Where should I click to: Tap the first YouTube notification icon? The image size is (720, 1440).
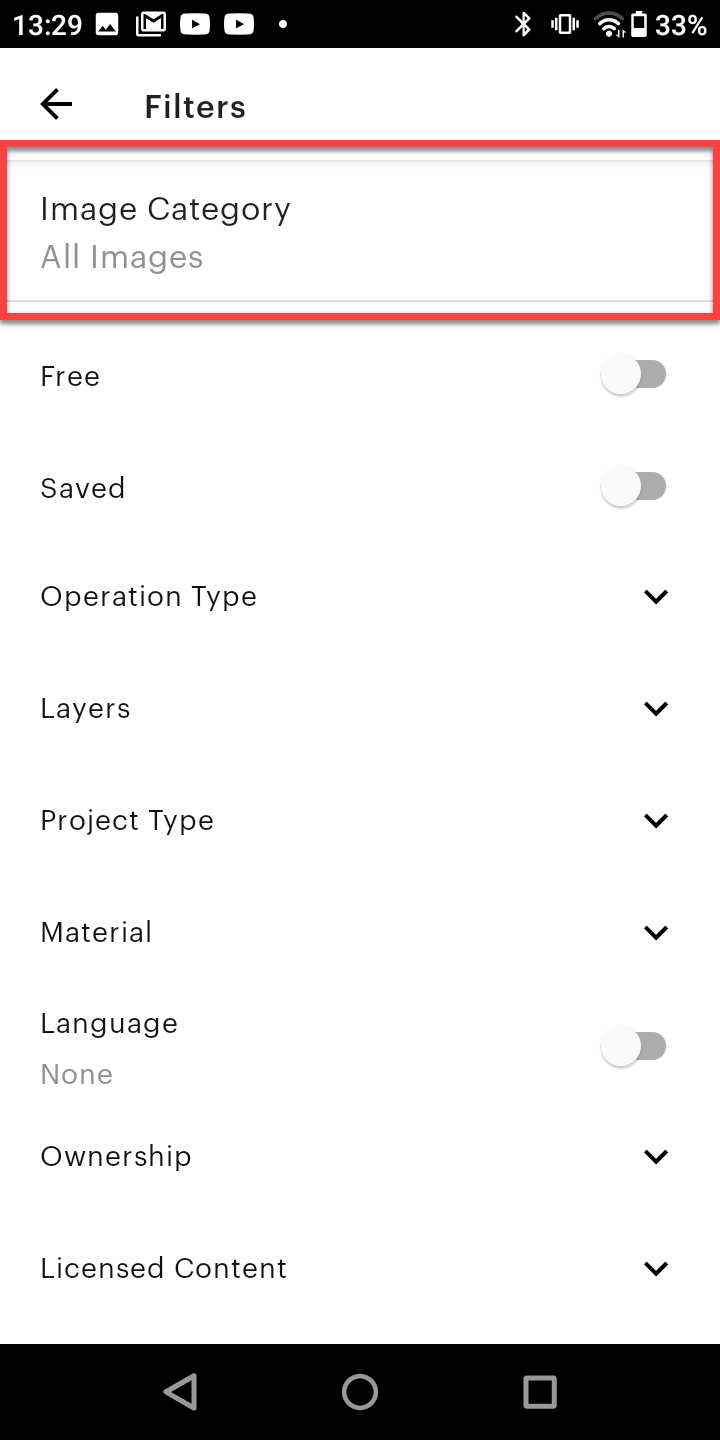[x=194, y=24]
